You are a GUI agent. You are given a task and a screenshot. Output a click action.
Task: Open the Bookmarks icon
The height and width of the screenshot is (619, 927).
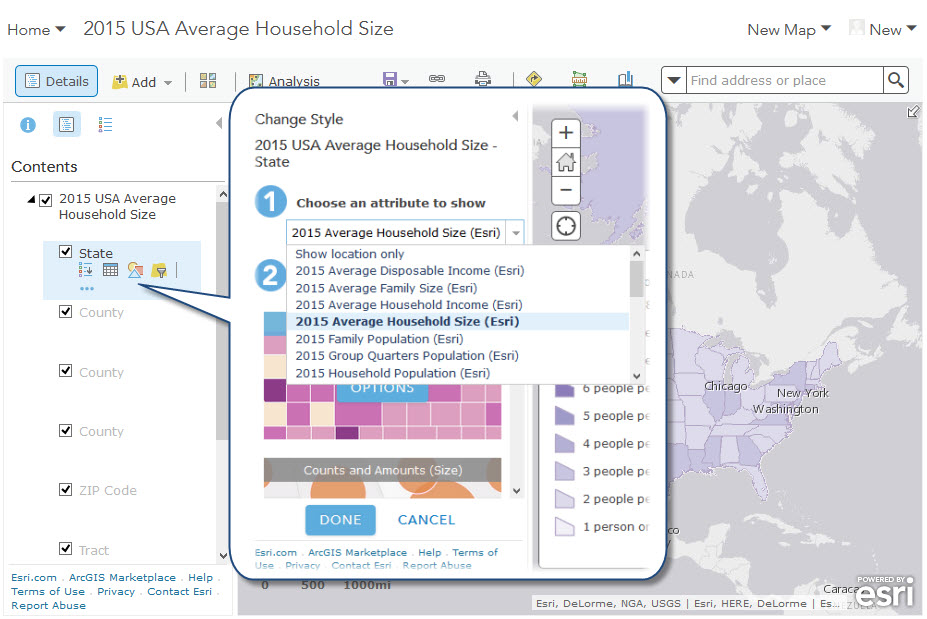pyautogui.click(x=625, y=79)
